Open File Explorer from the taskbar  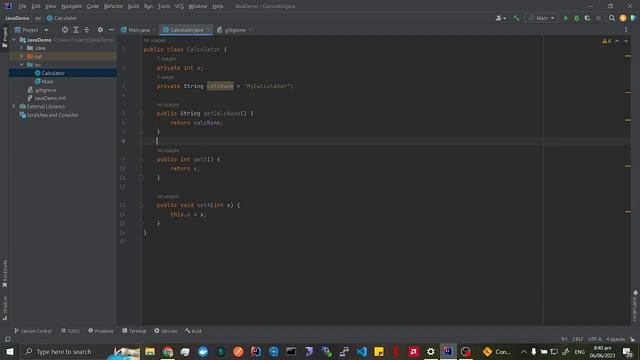coord(150,351)
